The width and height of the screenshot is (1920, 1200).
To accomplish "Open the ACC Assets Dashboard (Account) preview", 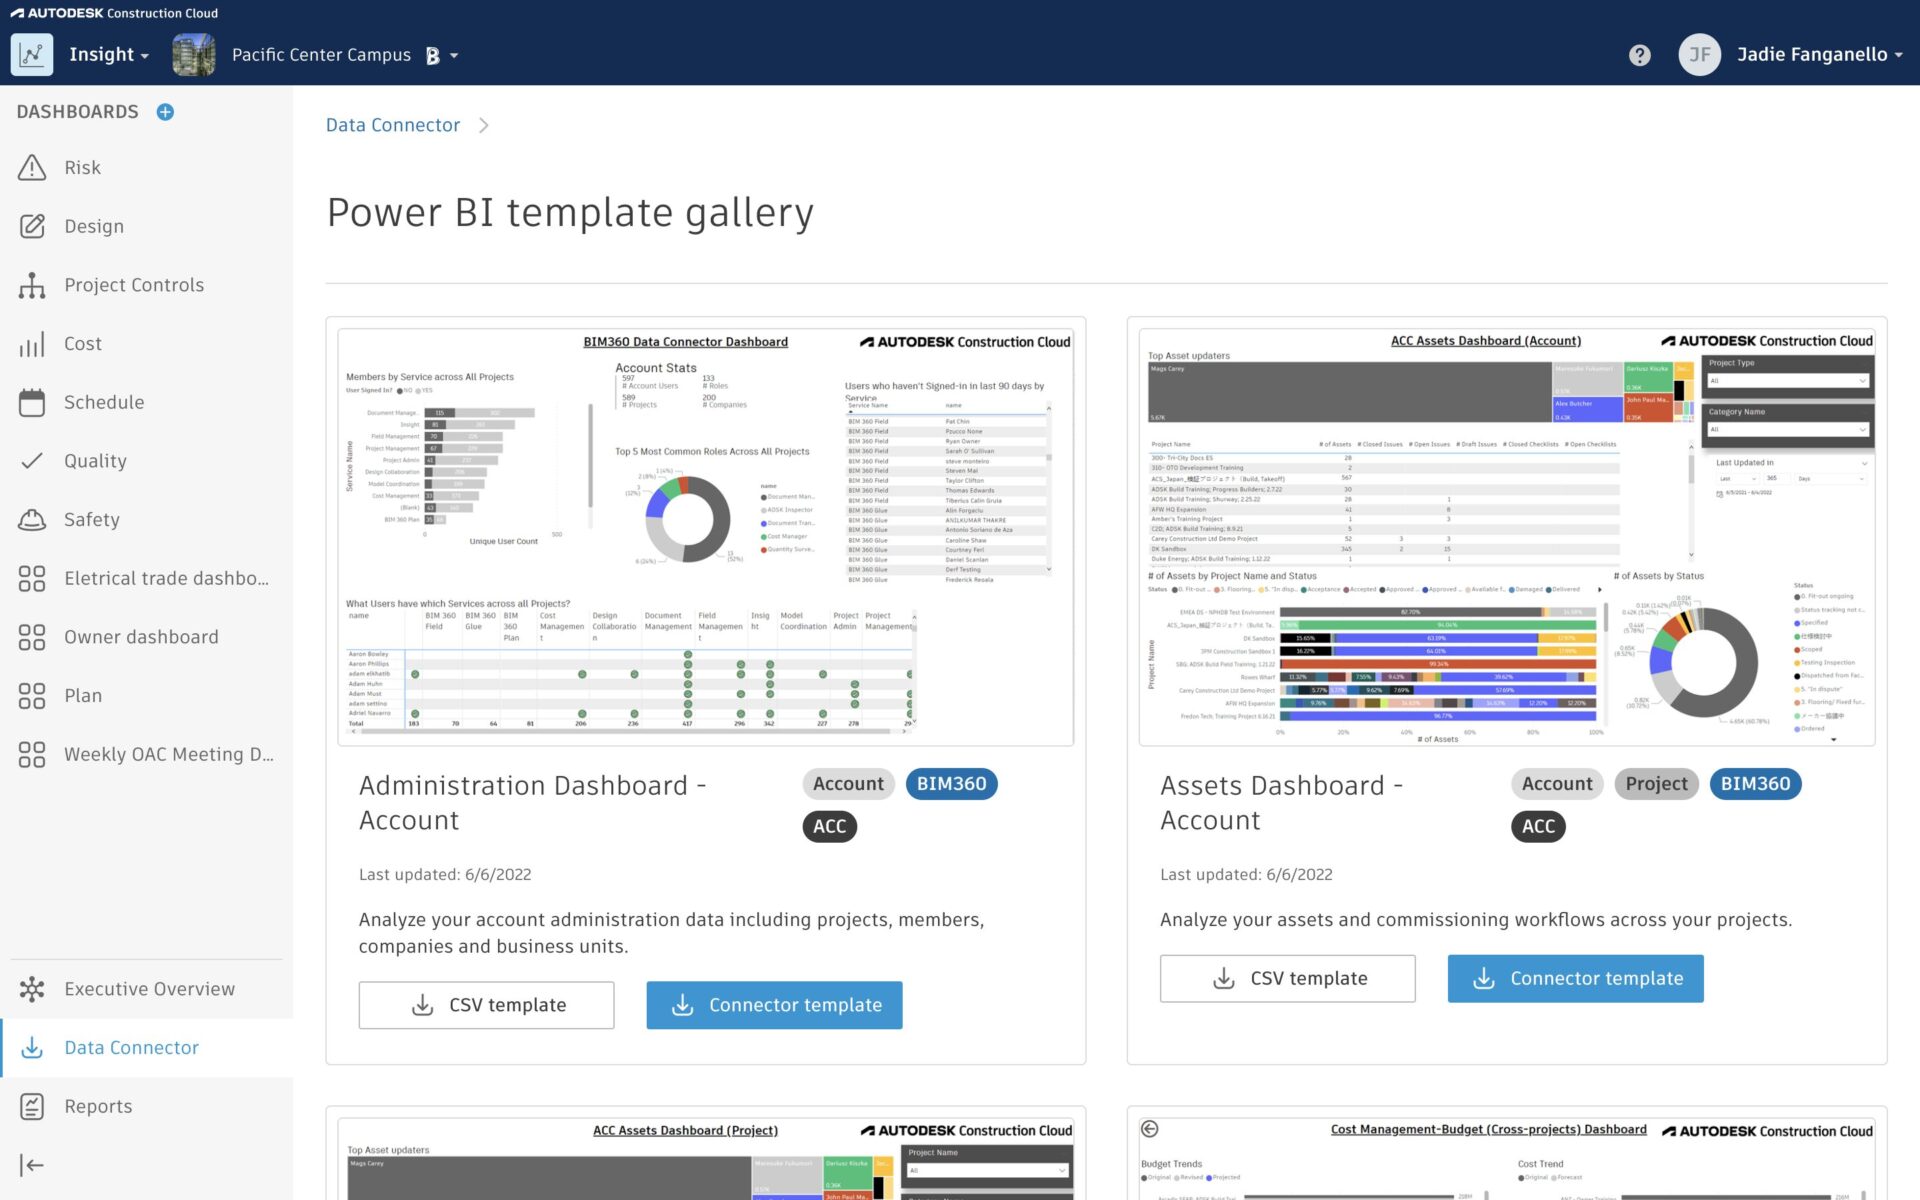I will [1507, 537].
